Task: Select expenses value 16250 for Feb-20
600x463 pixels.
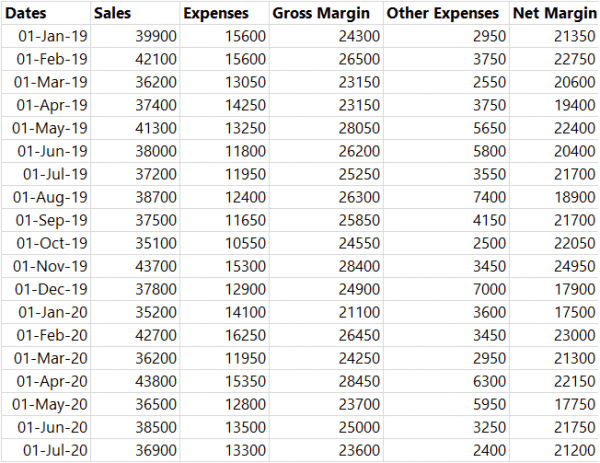Action: [225, 336]
